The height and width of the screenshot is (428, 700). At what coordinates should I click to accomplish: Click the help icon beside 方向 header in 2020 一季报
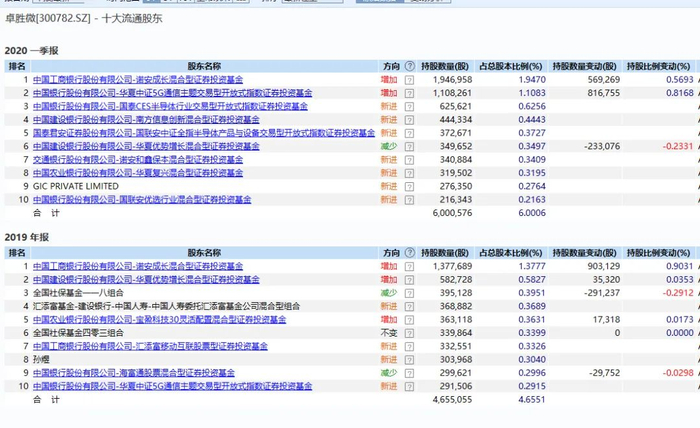tap(410, 66)
